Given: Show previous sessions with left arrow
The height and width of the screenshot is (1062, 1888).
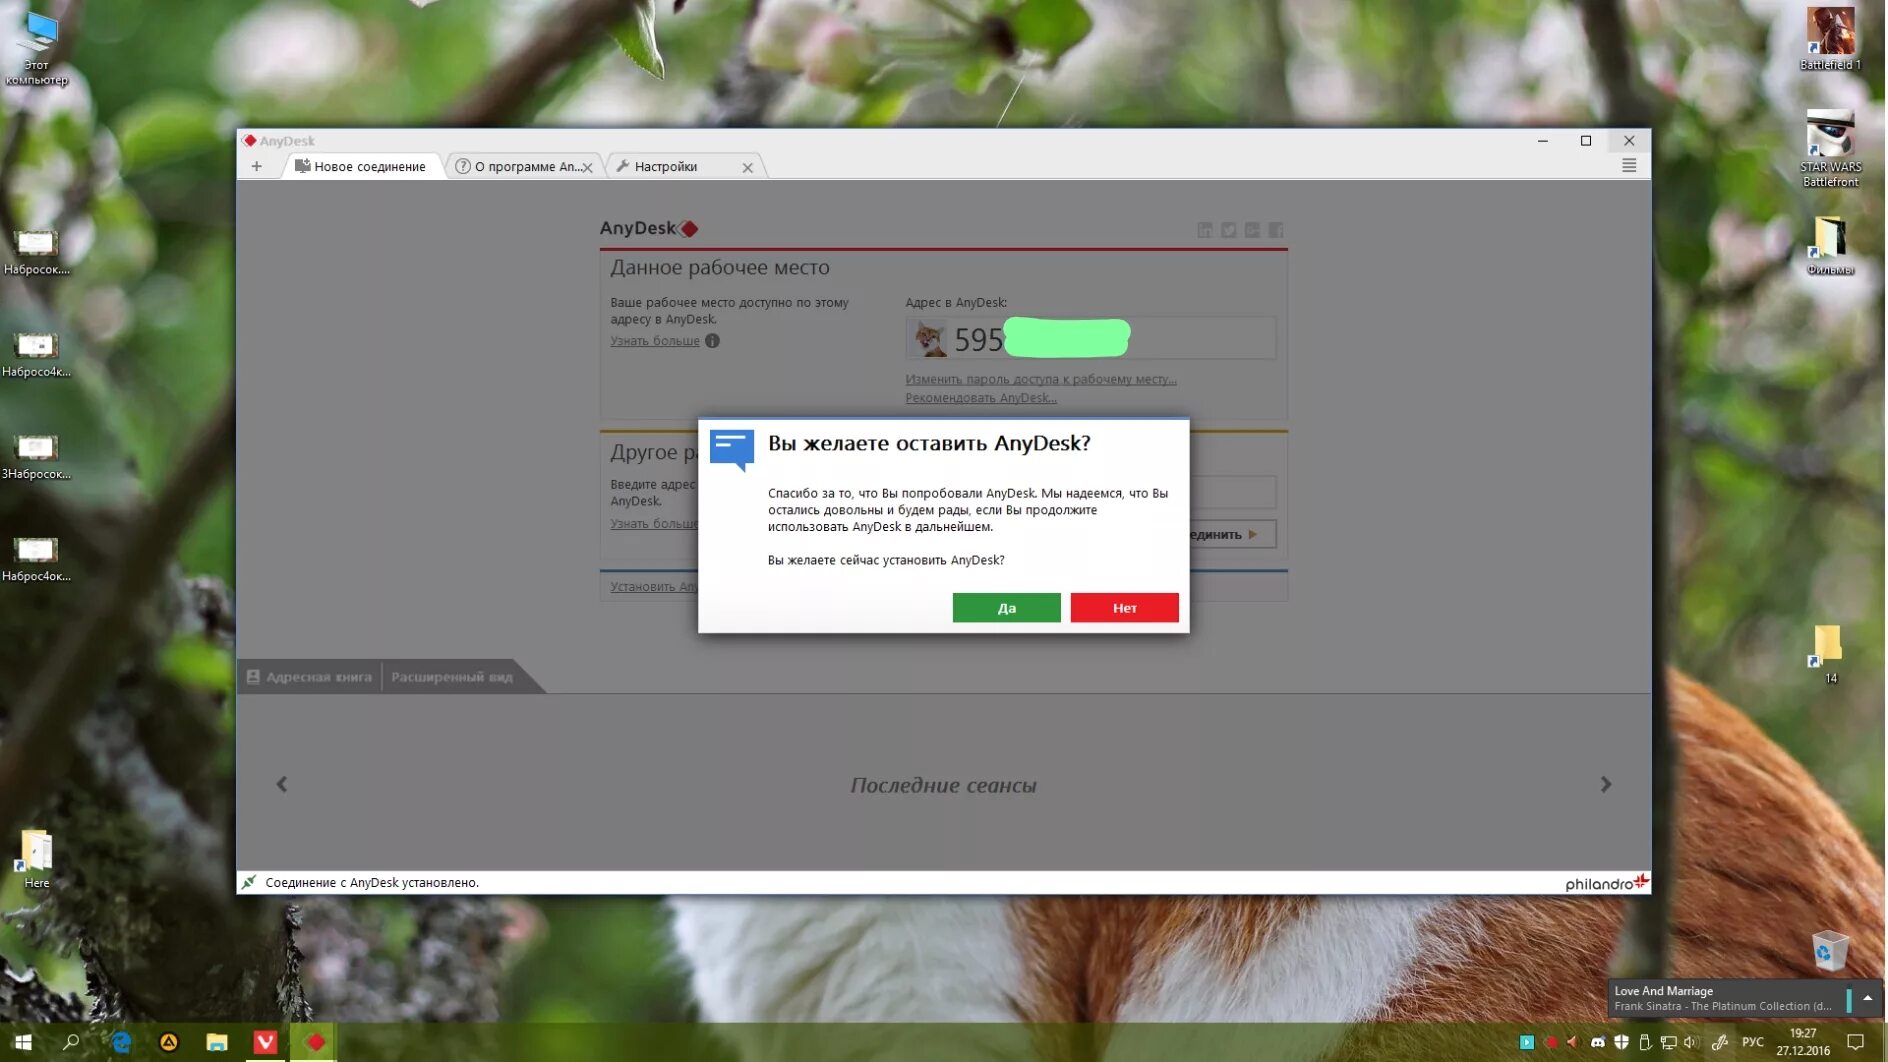Looking at the screenshot, I should point(282,785).
